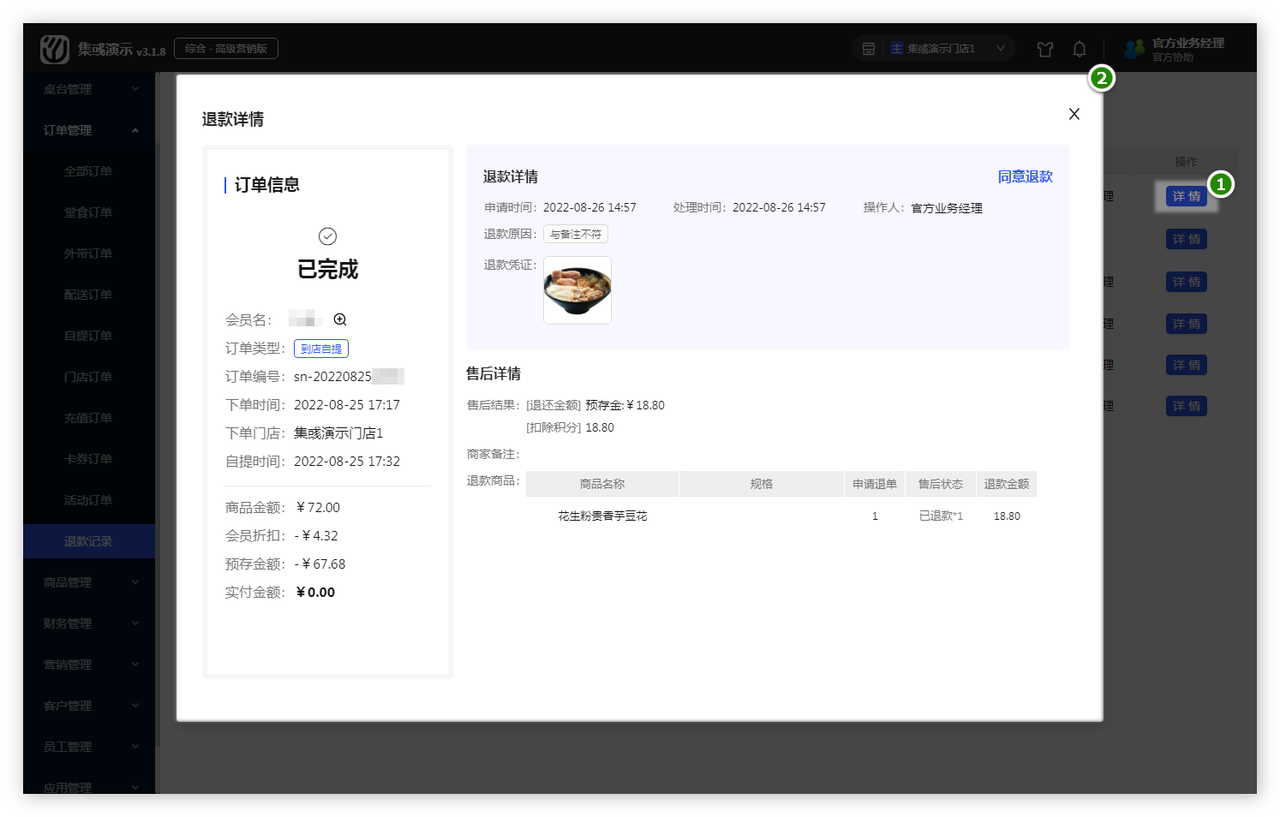This screenshot has height=817, width=1280.
Task: Collapse 订单管理 using its chevron
Action: [135, 130]
